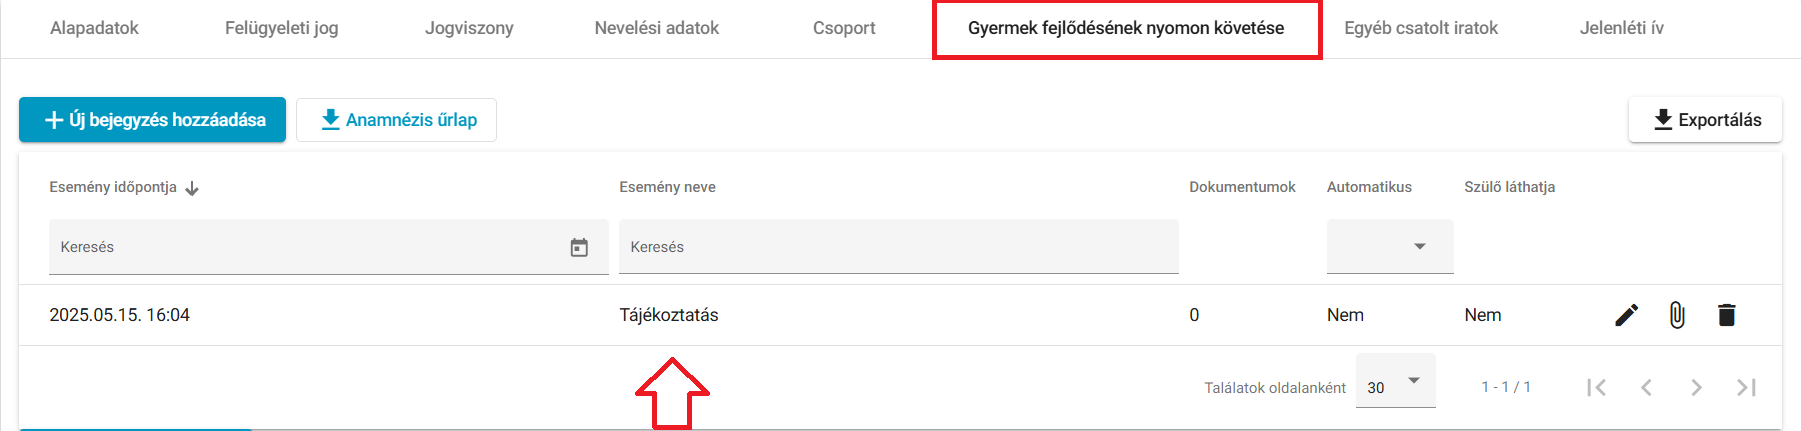Export the list with Exportálás
This screenshot has height=431, width=1801.
pyautogui.click(x=1705, y=120)
